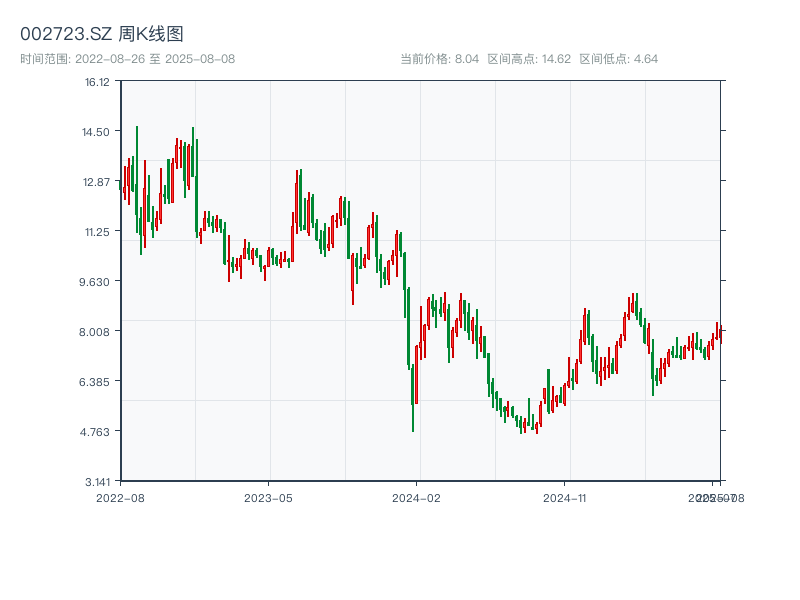Image resolution: width=800 pixels, height=600 pixels.
Task: Click the 14.50 y-axis tick label
Action: tap(97, 132)
